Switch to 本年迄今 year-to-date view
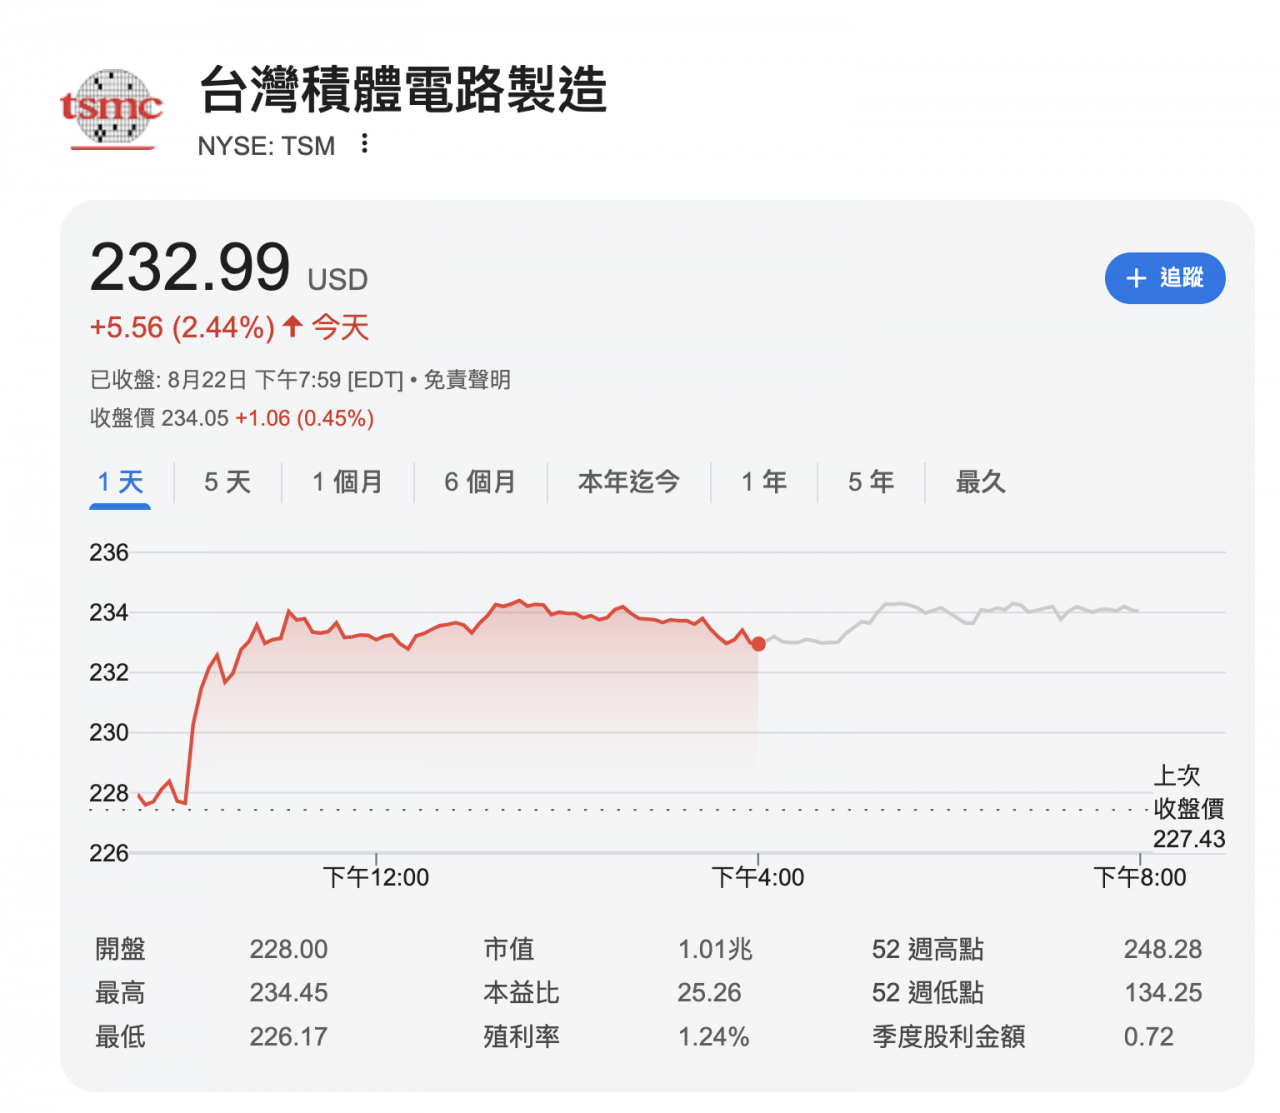Viewport: 1280px width, 1113px height. 629,482
